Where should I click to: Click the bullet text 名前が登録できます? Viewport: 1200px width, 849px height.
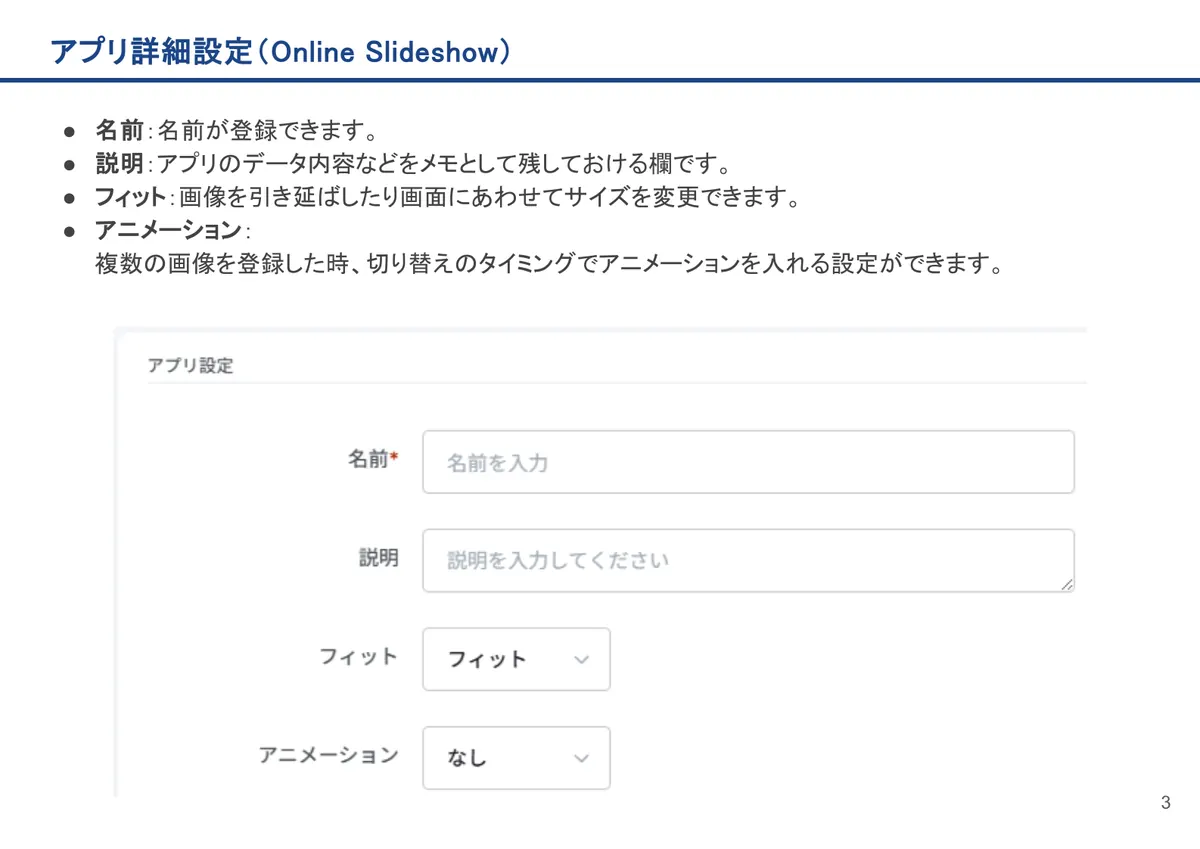tap(267, 130)
